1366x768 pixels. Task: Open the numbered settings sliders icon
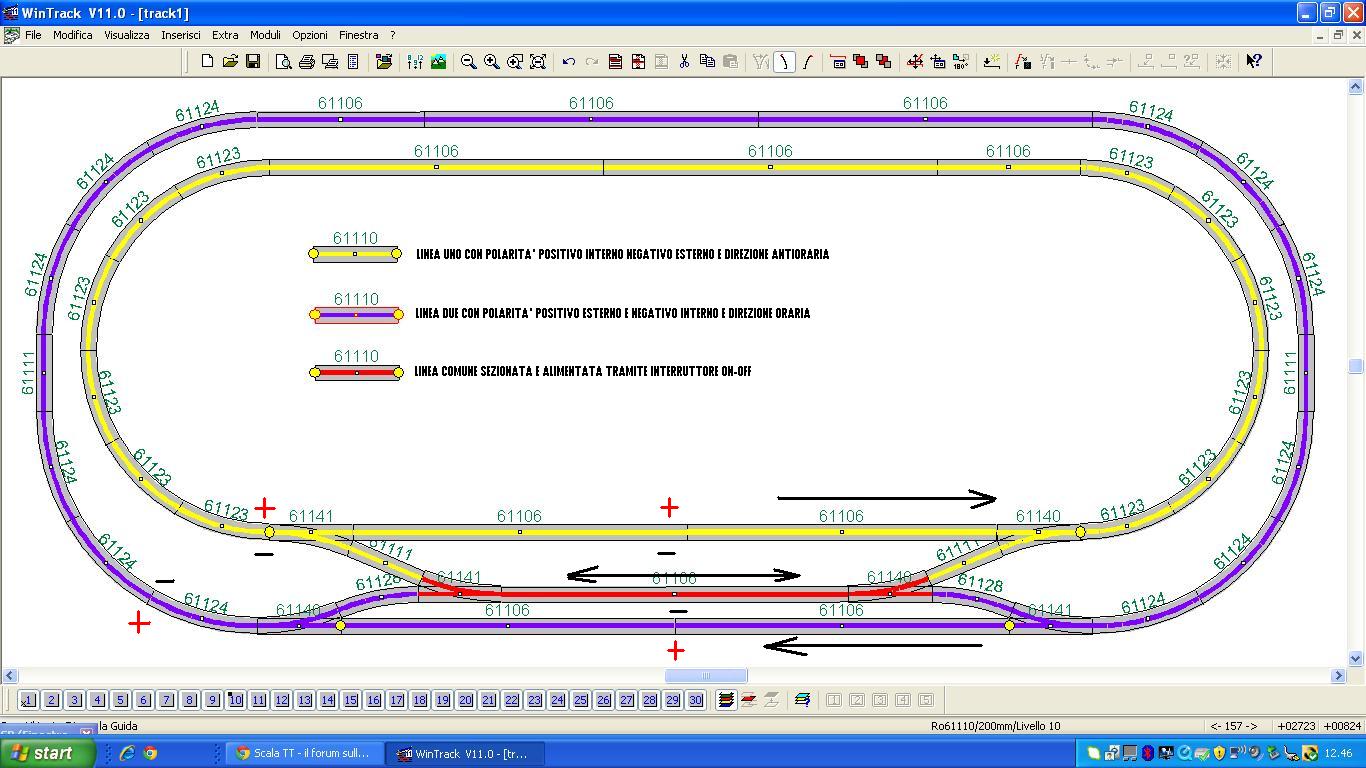pos(415,61)
